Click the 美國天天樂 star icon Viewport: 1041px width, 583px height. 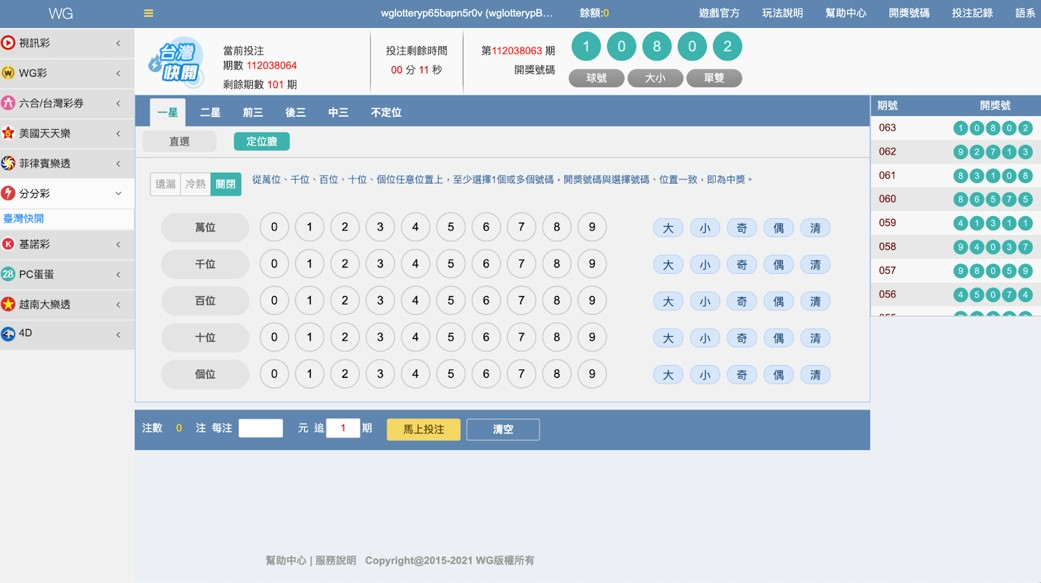coord(8,133)
